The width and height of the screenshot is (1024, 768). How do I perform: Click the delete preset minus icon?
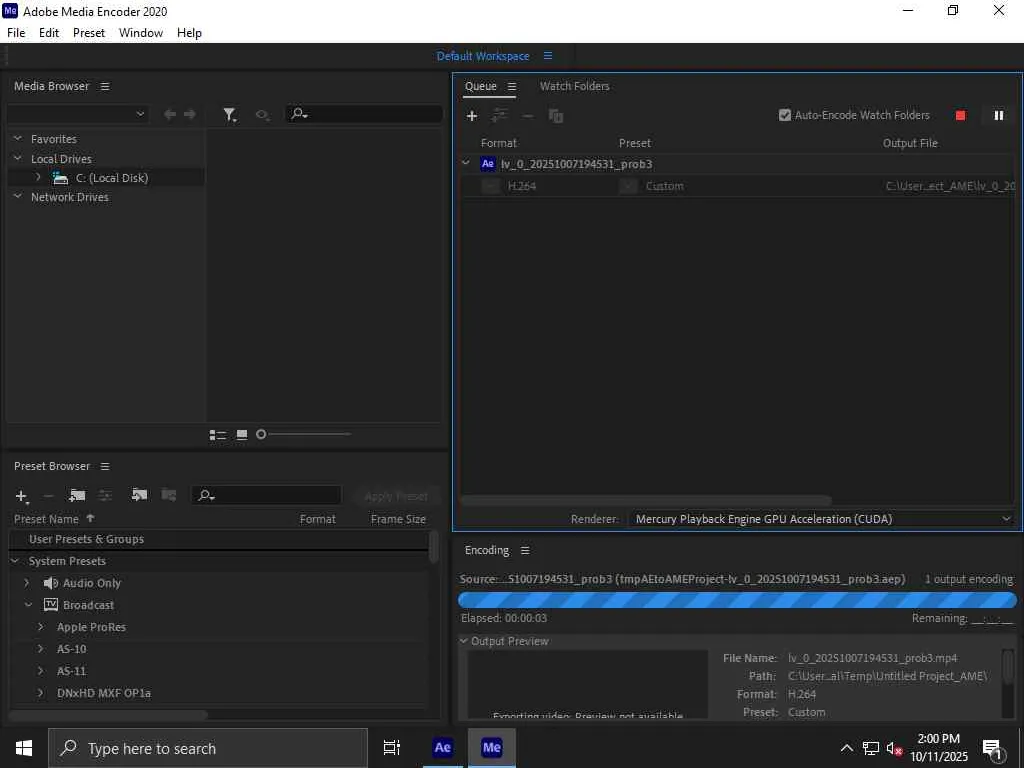pyautogui.click(x=48, y=496)
